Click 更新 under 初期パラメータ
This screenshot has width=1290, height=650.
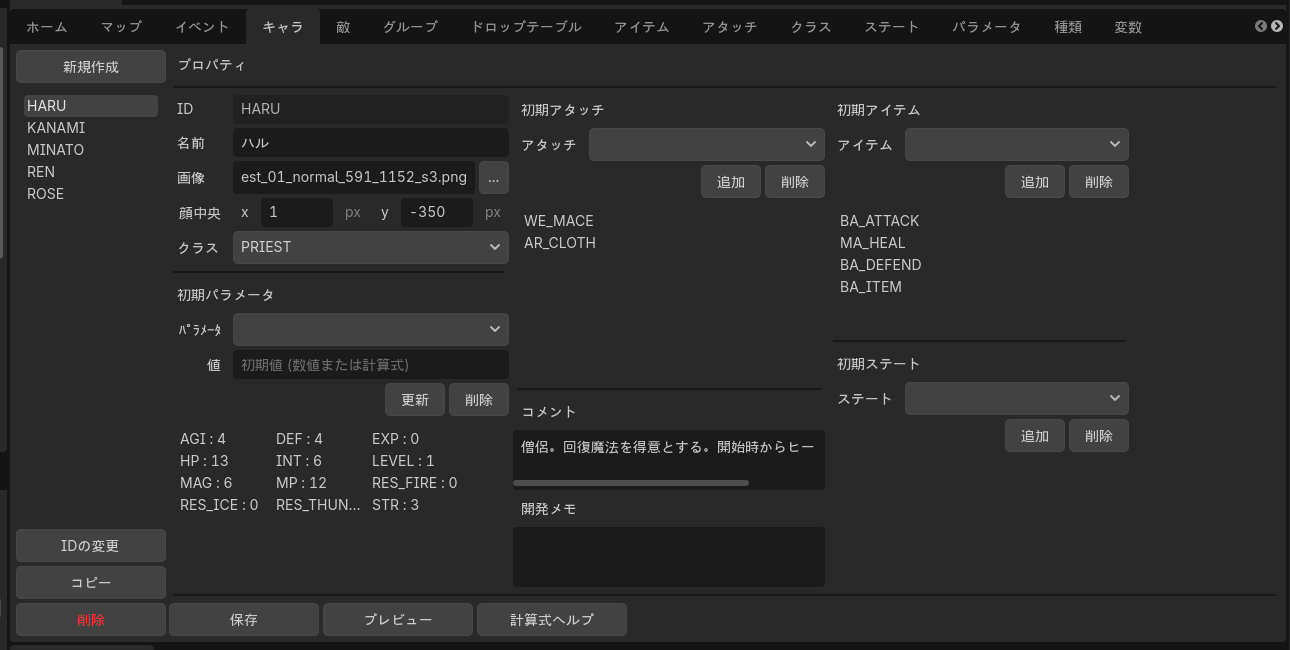click(x=415, y=400)
